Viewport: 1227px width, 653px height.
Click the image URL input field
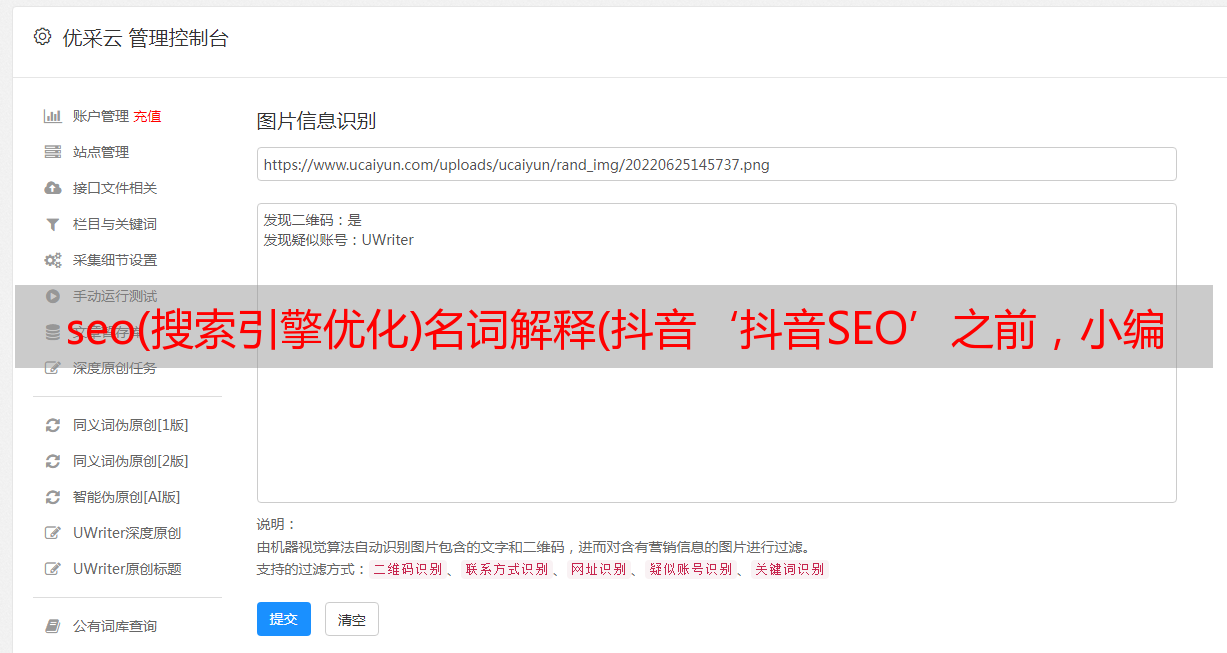point(716,164)
